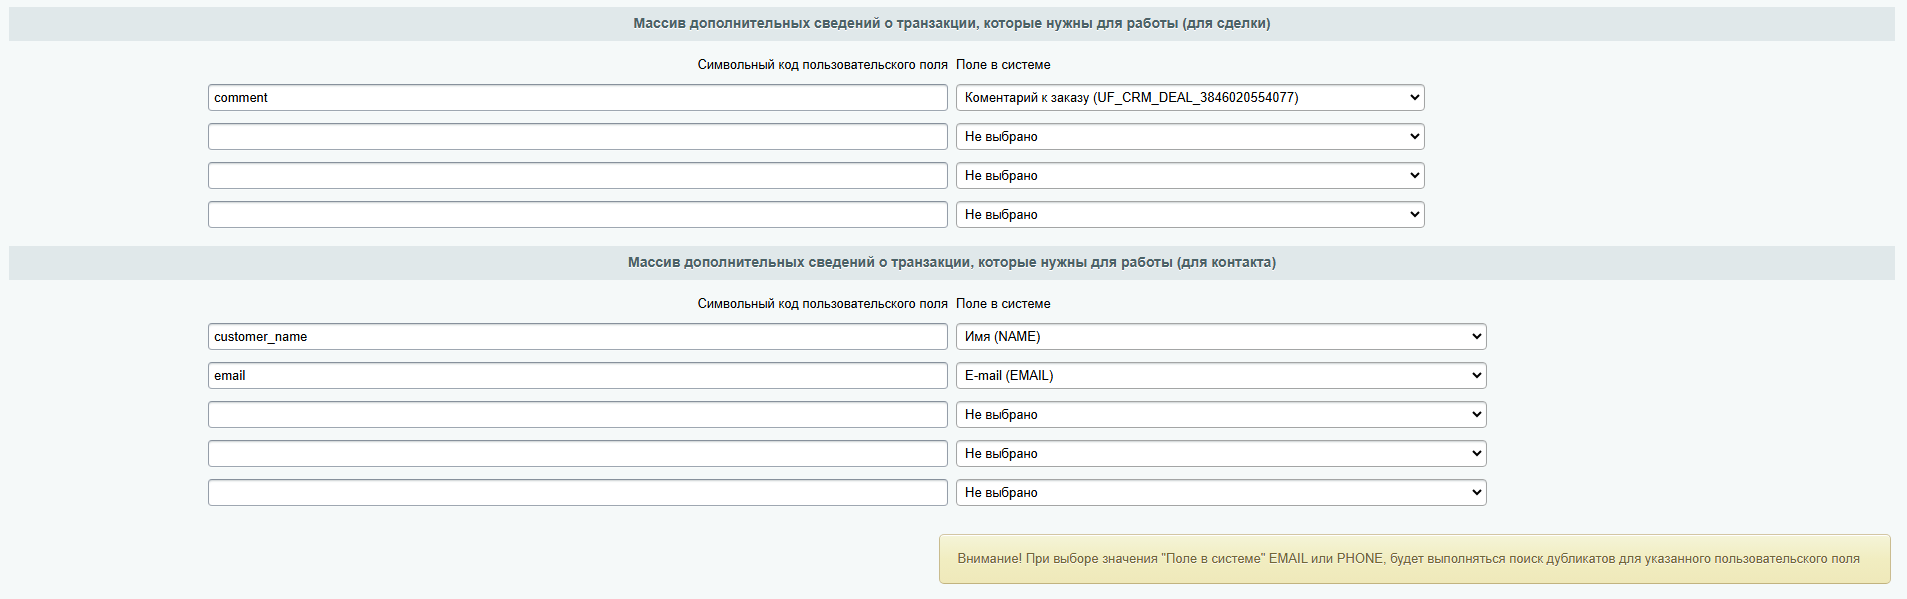
Task: Open the last contact 'Не выбрано' dropdown
Action: pyautogui.click(x=1220, y=493)
